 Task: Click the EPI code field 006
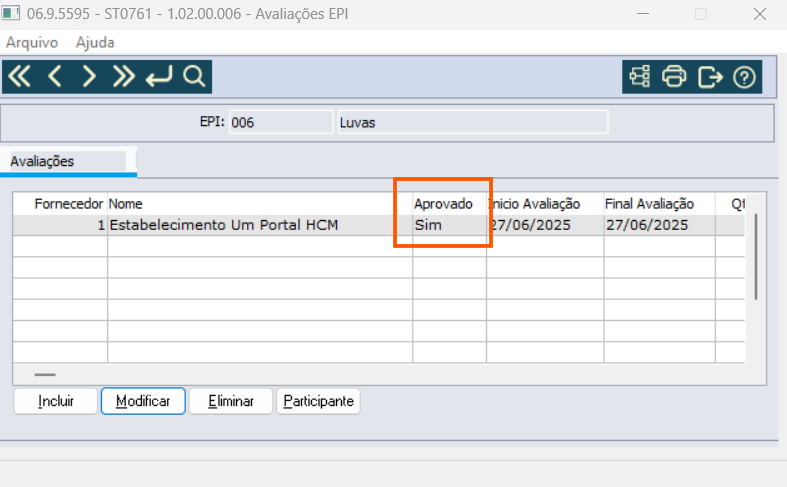[x=281, y=122]
